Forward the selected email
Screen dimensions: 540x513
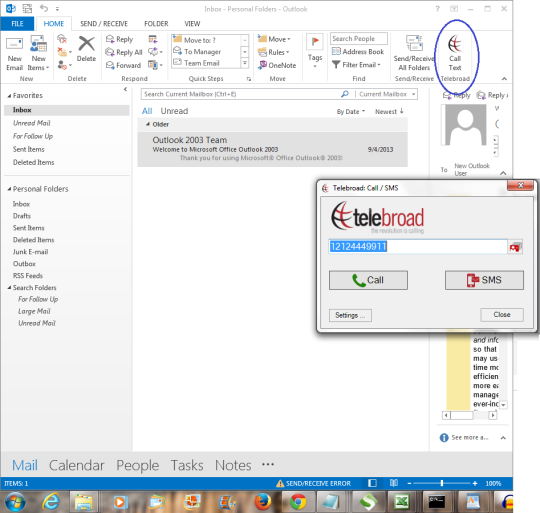click(123, 65)
